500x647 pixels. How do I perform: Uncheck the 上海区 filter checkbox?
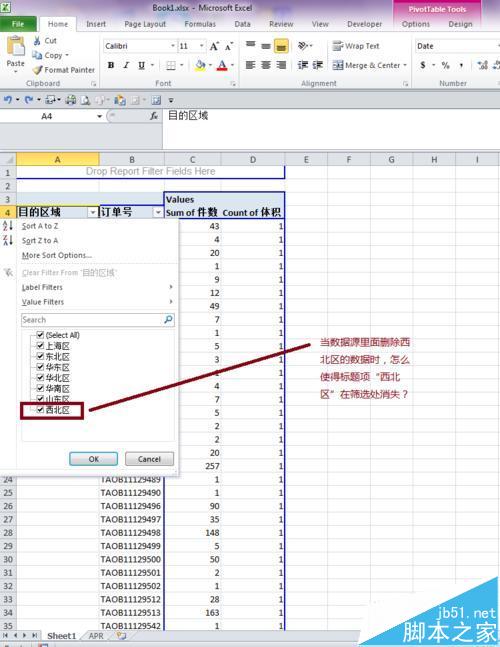(x=40, y=345)
